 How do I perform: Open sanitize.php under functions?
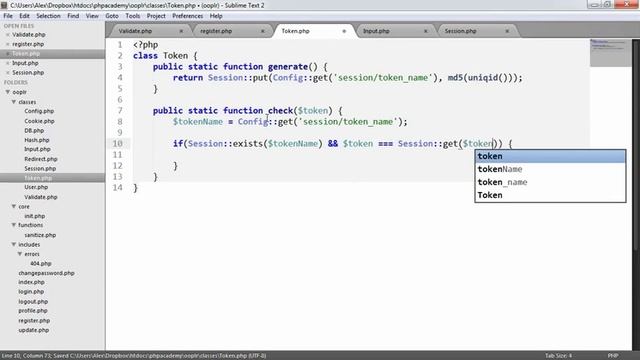click(x=40, y=235)
